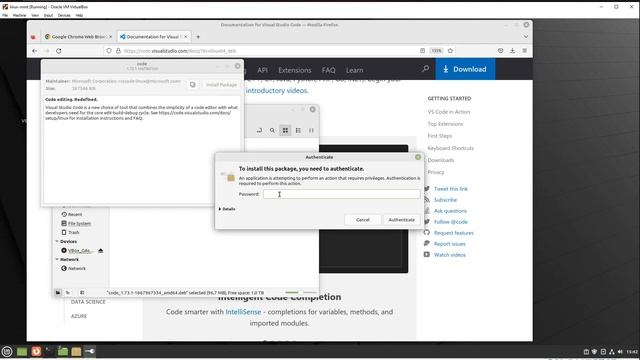
Task: Switch file manager to icon grid view
Action: (285, 130)
